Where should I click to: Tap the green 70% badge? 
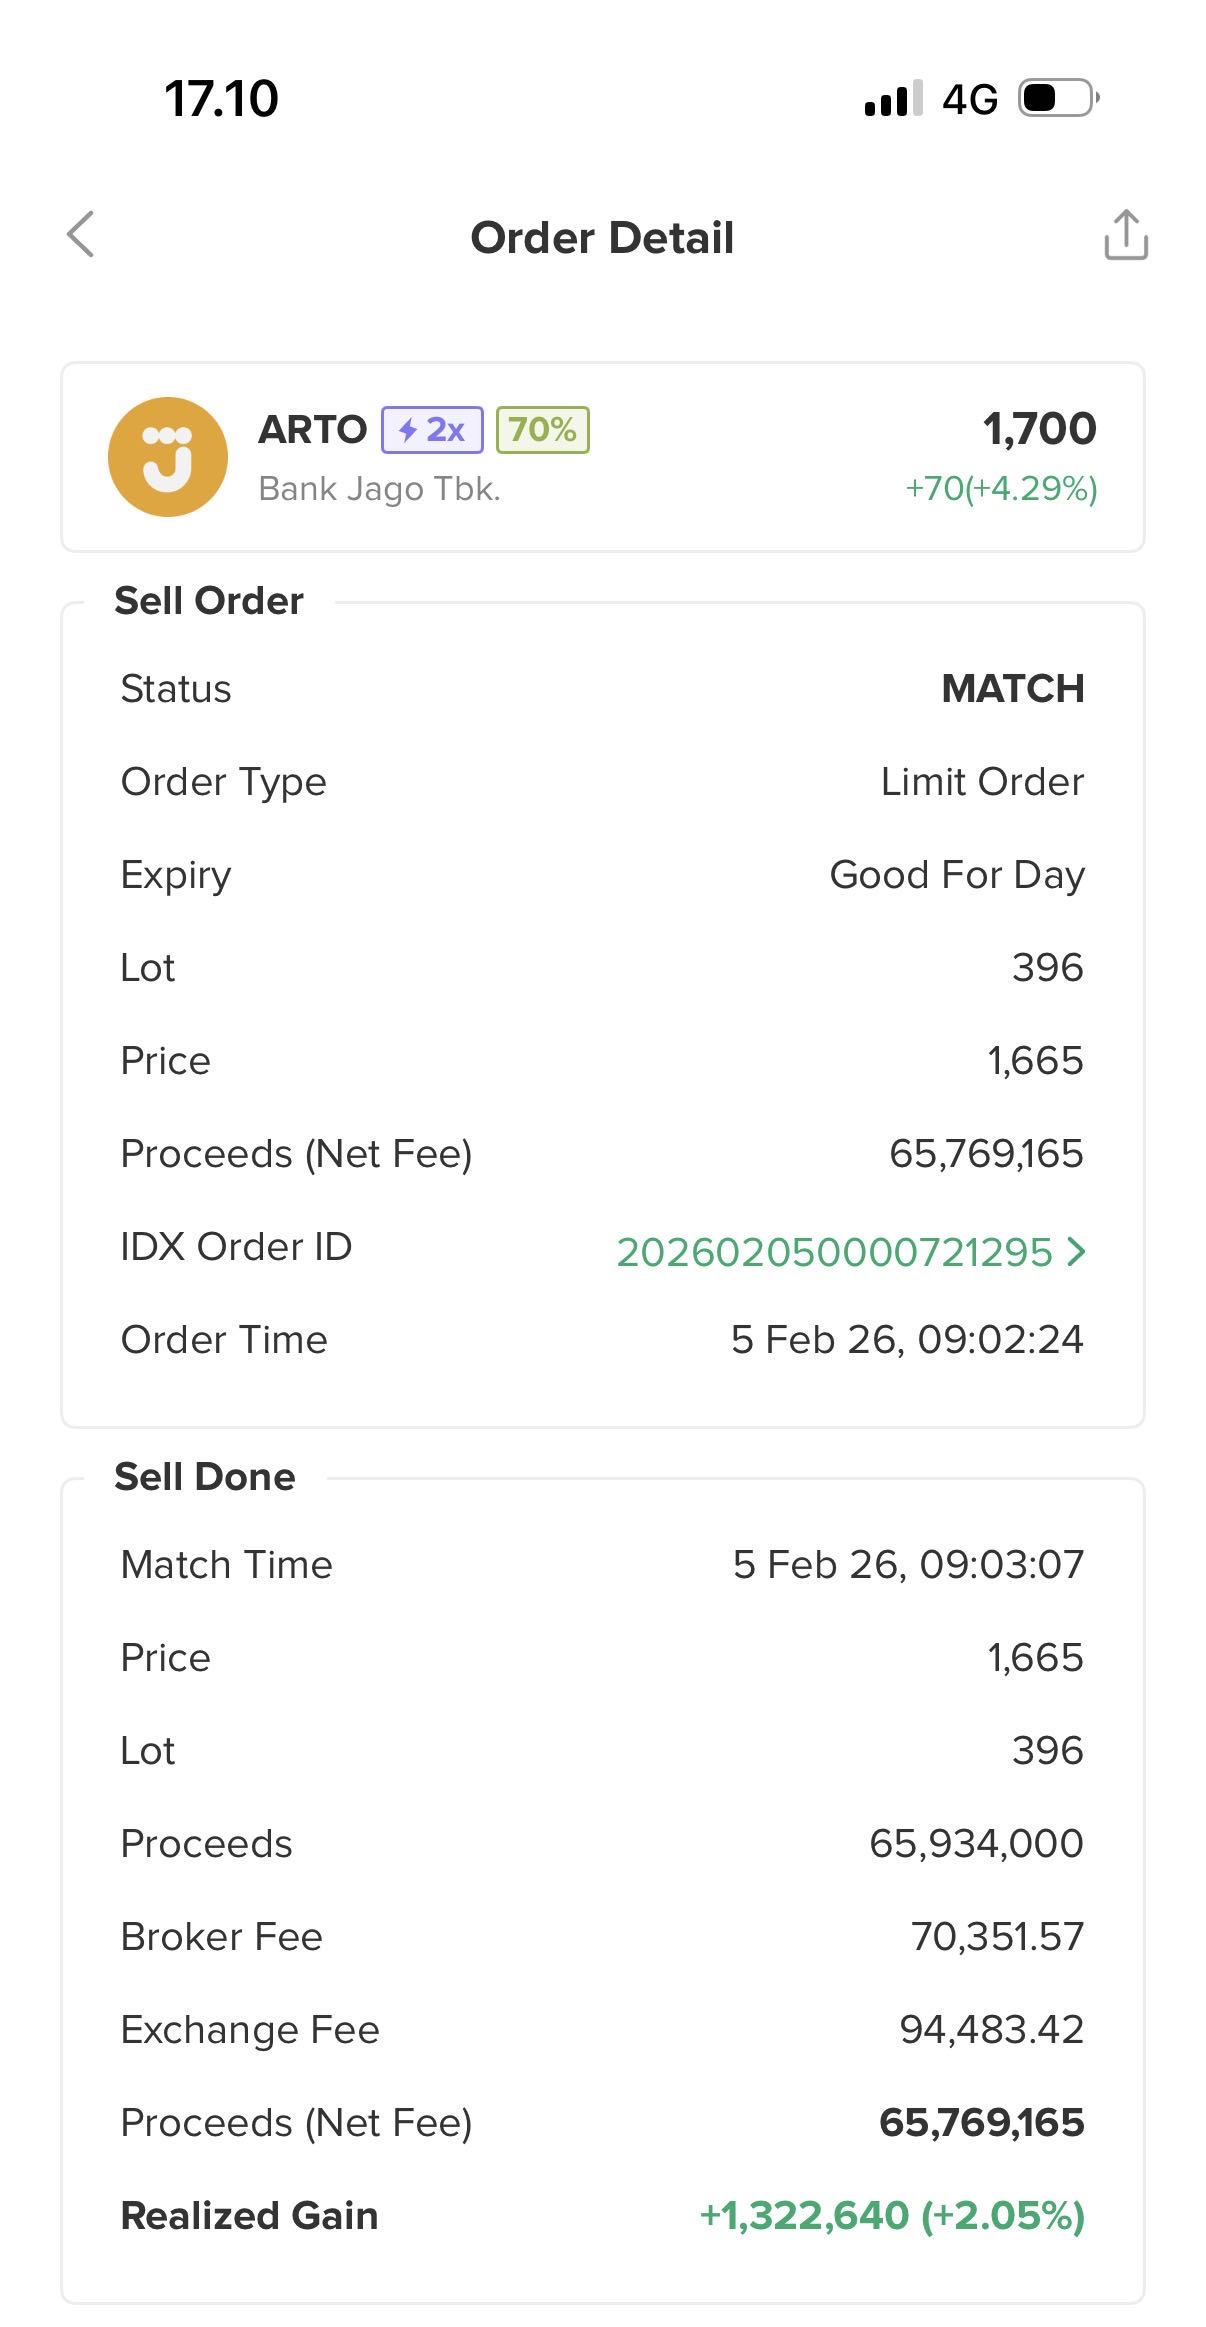[542, 430]
